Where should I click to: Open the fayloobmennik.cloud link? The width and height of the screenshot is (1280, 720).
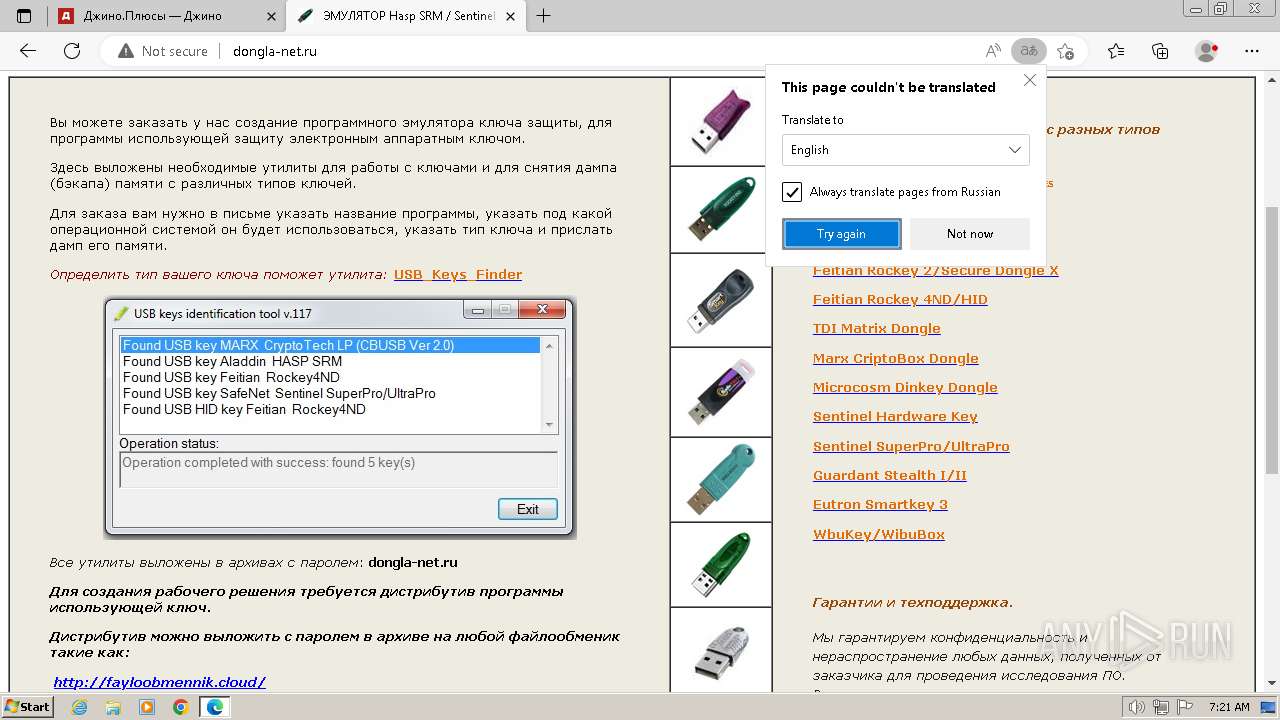(160, 682)
